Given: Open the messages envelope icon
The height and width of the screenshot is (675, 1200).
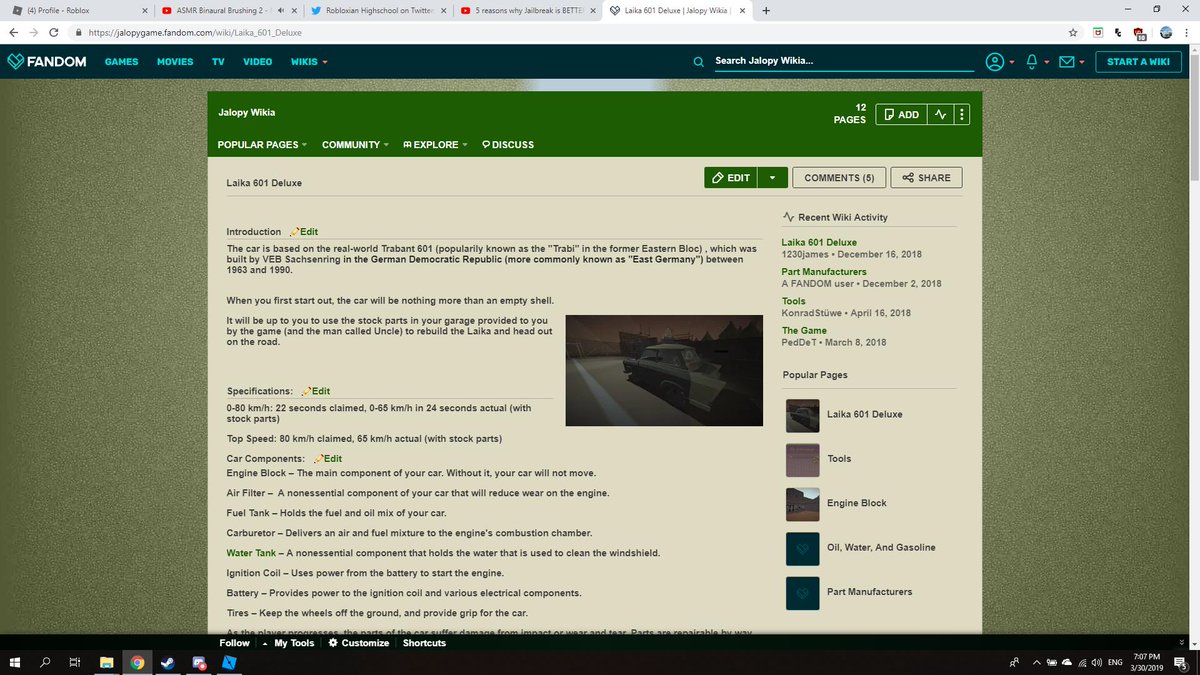Looking at the screenshot, I should [1067, 62].
